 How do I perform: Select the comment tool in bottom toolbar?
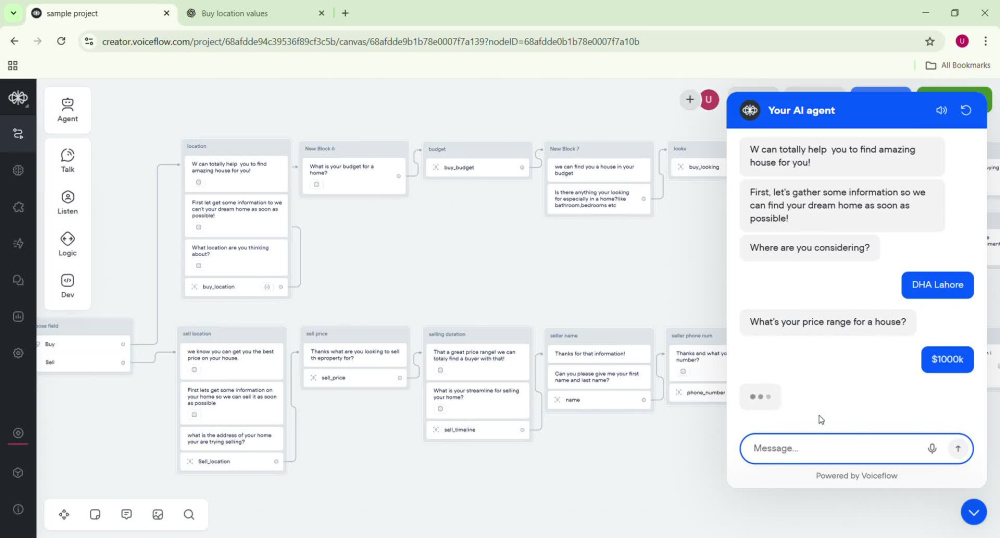tap(126, 514)
